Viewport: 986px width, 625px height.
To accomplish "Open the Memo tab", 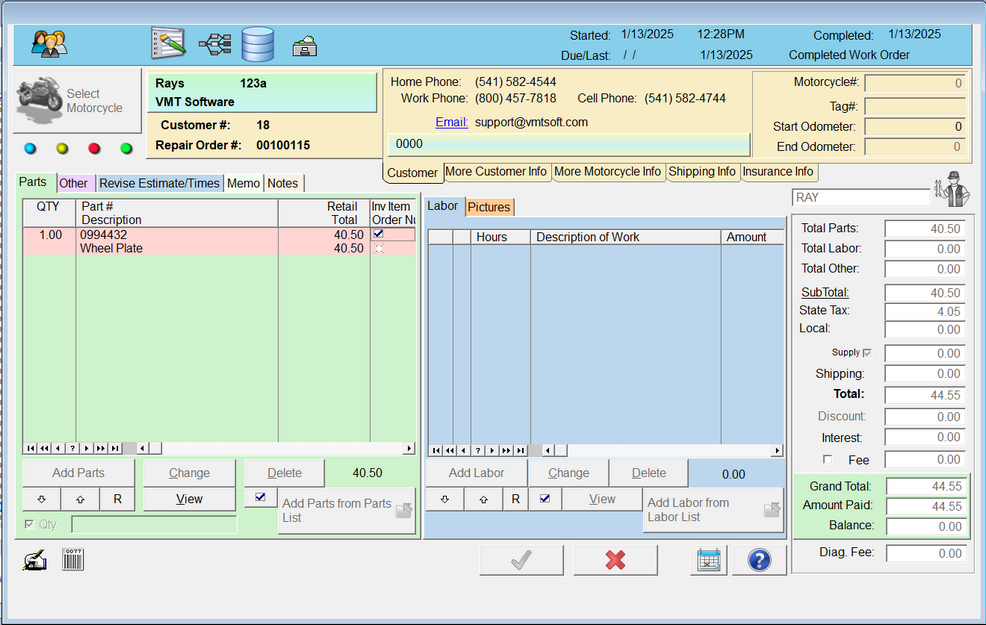I will pos(243,184).
